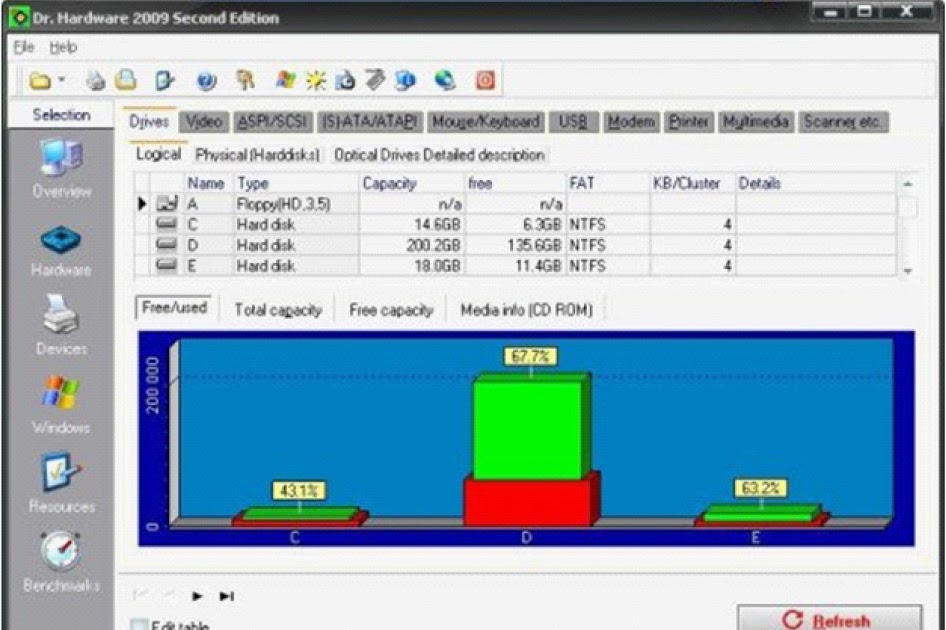
Task: Select the Total capacity chart tab
Action: point(278,310)
